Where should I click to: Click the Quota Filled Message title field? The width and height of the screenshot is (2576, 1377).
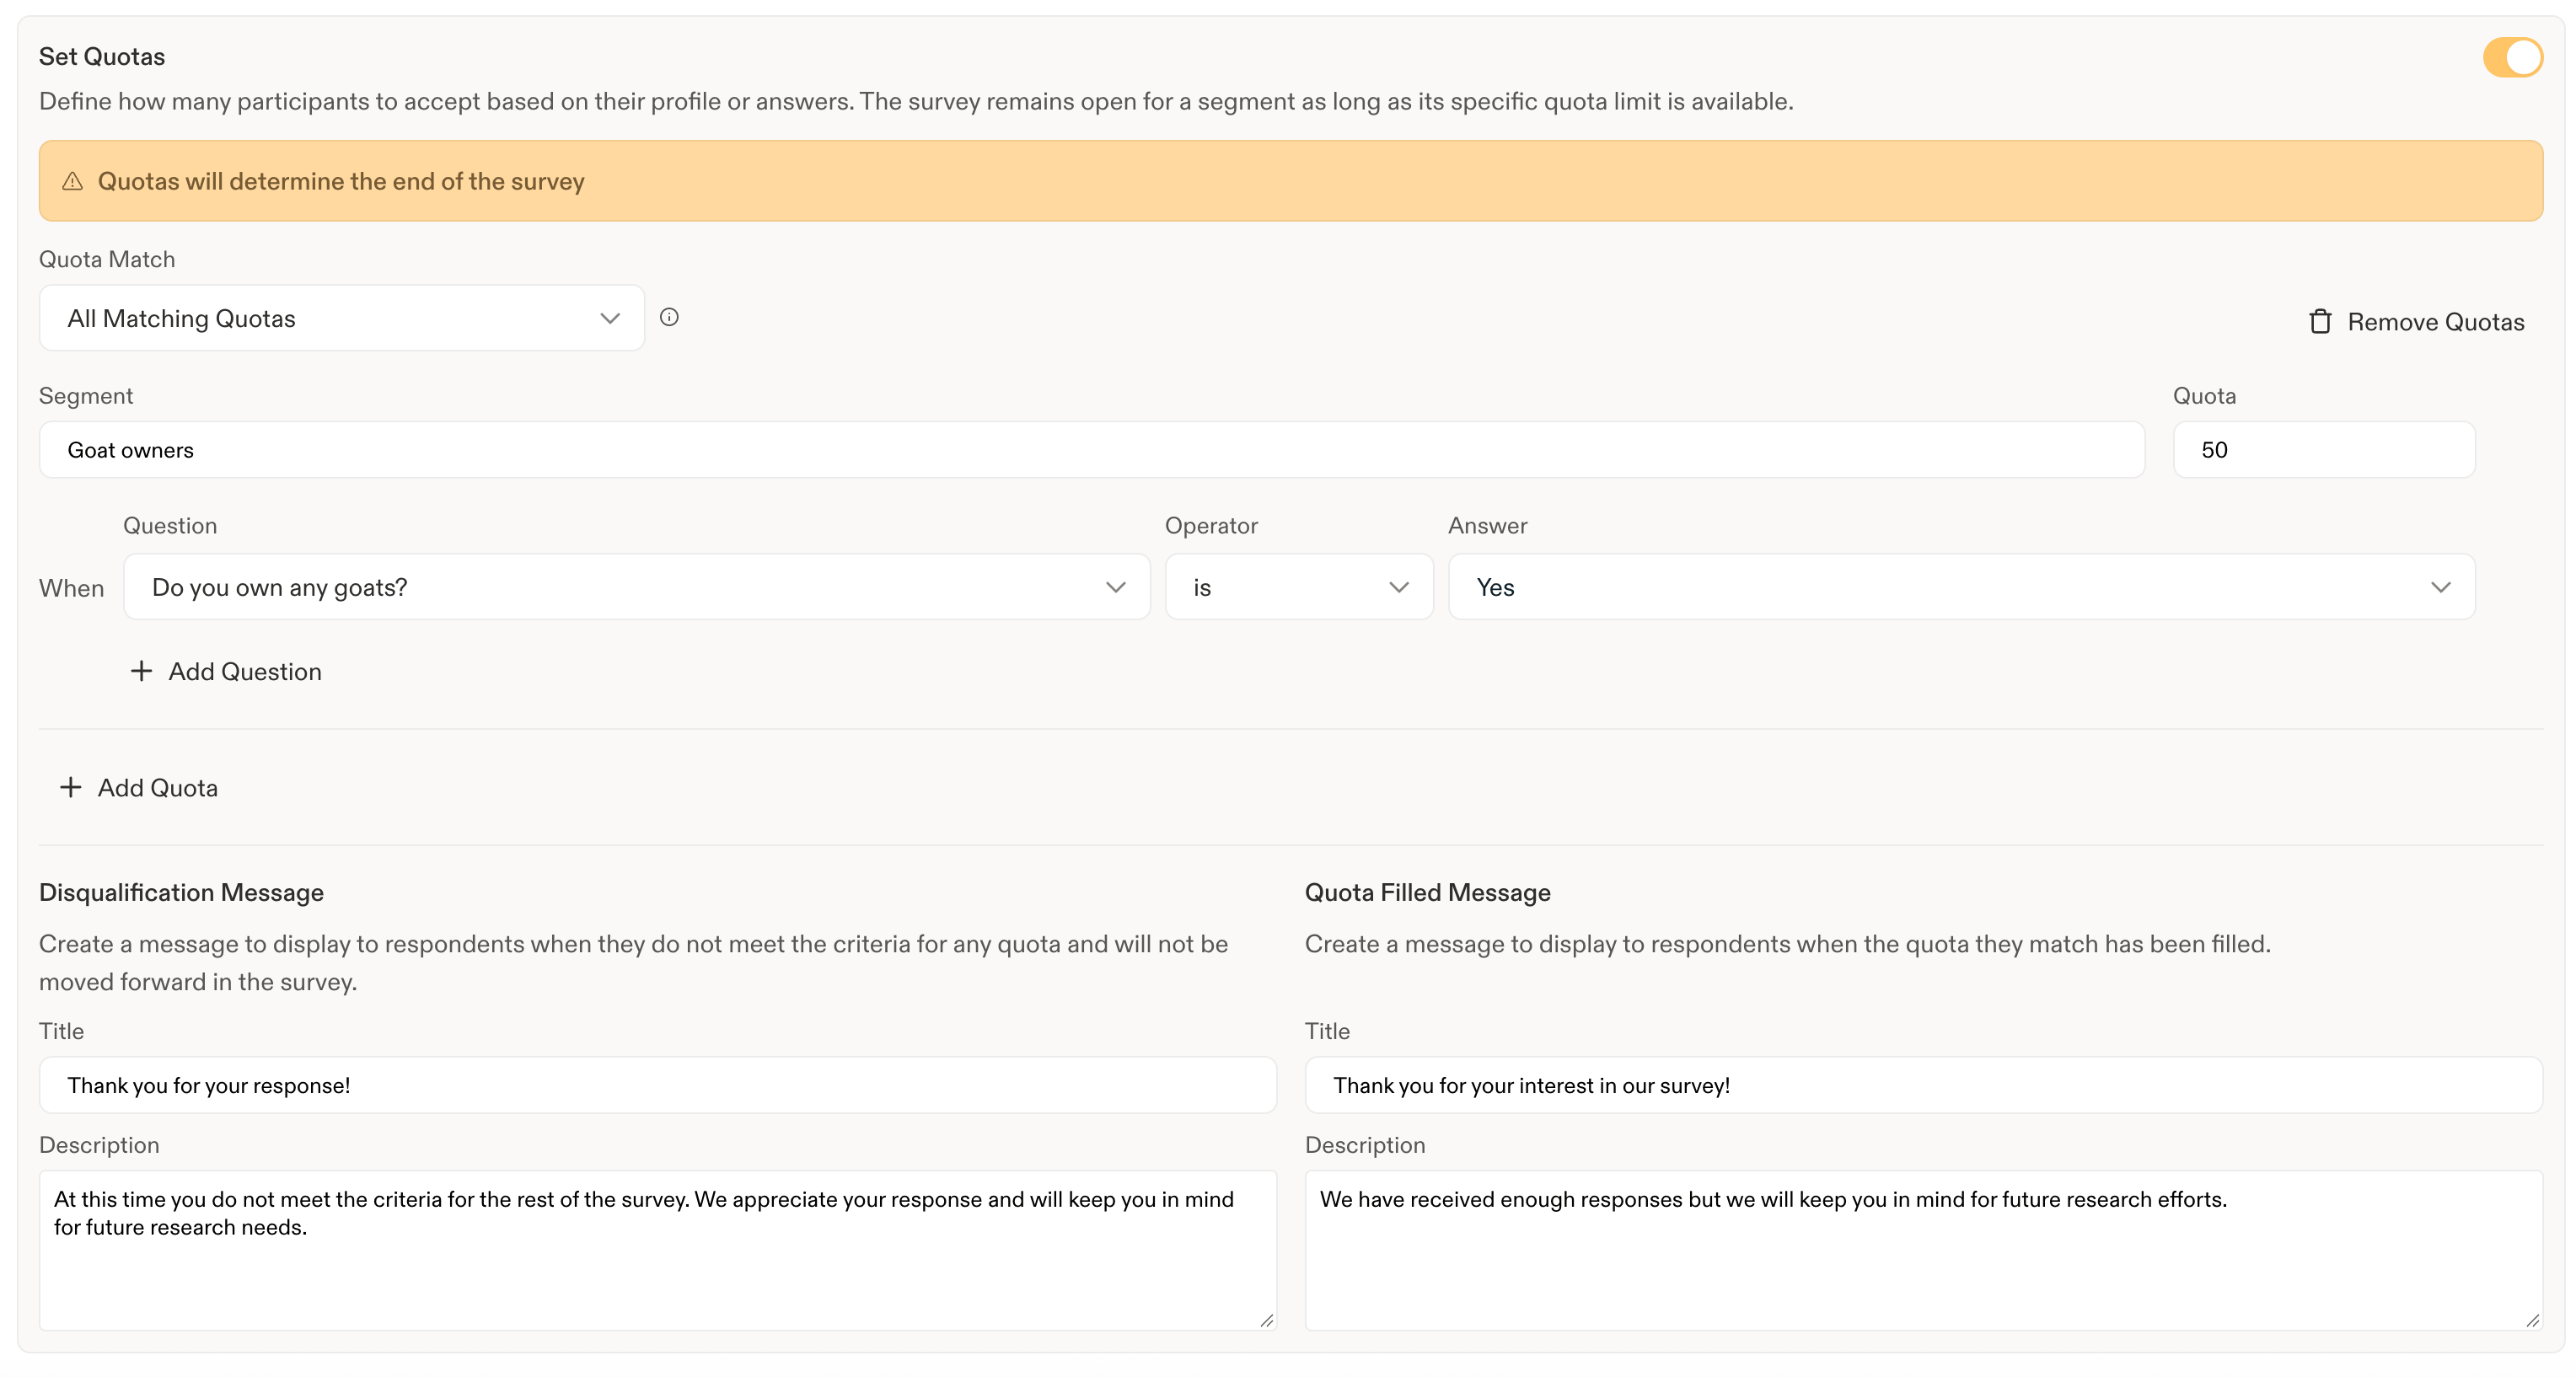1923,1085
